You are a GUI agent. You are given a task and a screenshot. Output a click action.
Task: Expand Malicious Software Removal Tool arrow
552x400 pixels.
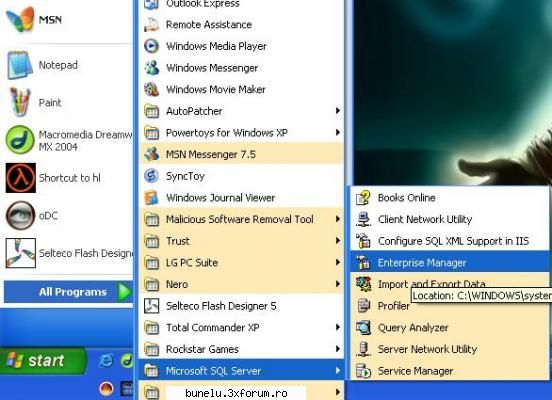click(338, 219)
